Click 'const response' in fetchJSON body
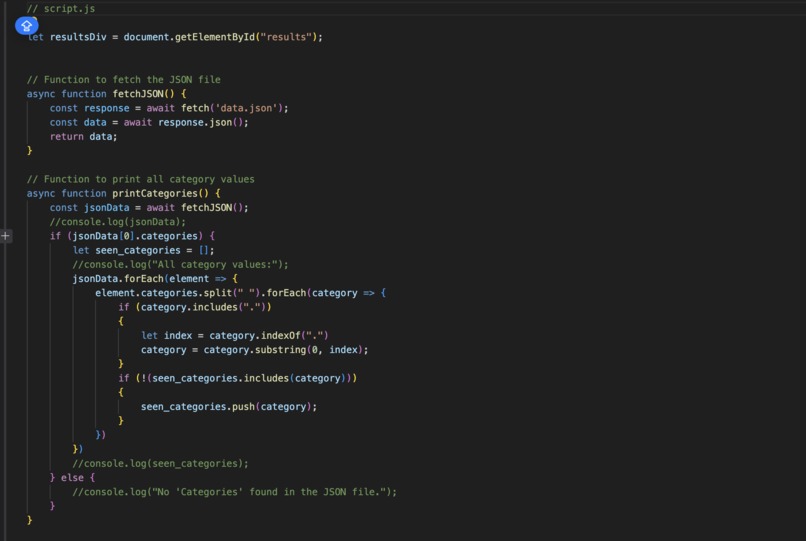806x541 pixels. coord(89,108)
